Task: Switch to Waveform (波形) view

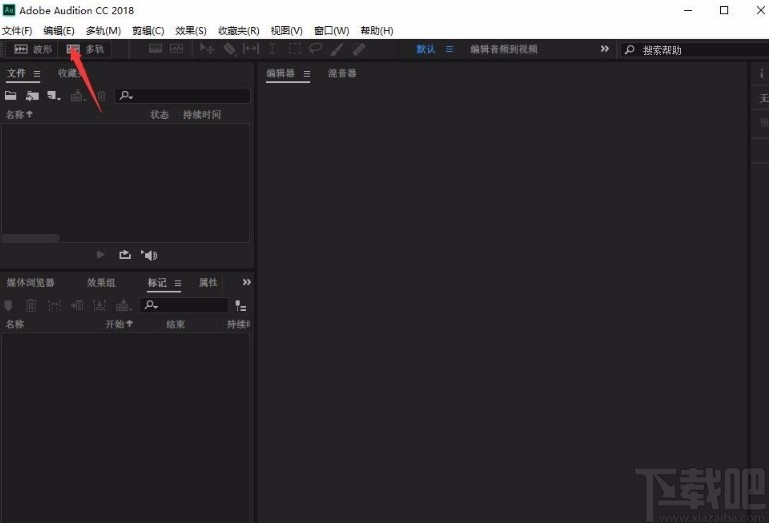Action: 32,49
